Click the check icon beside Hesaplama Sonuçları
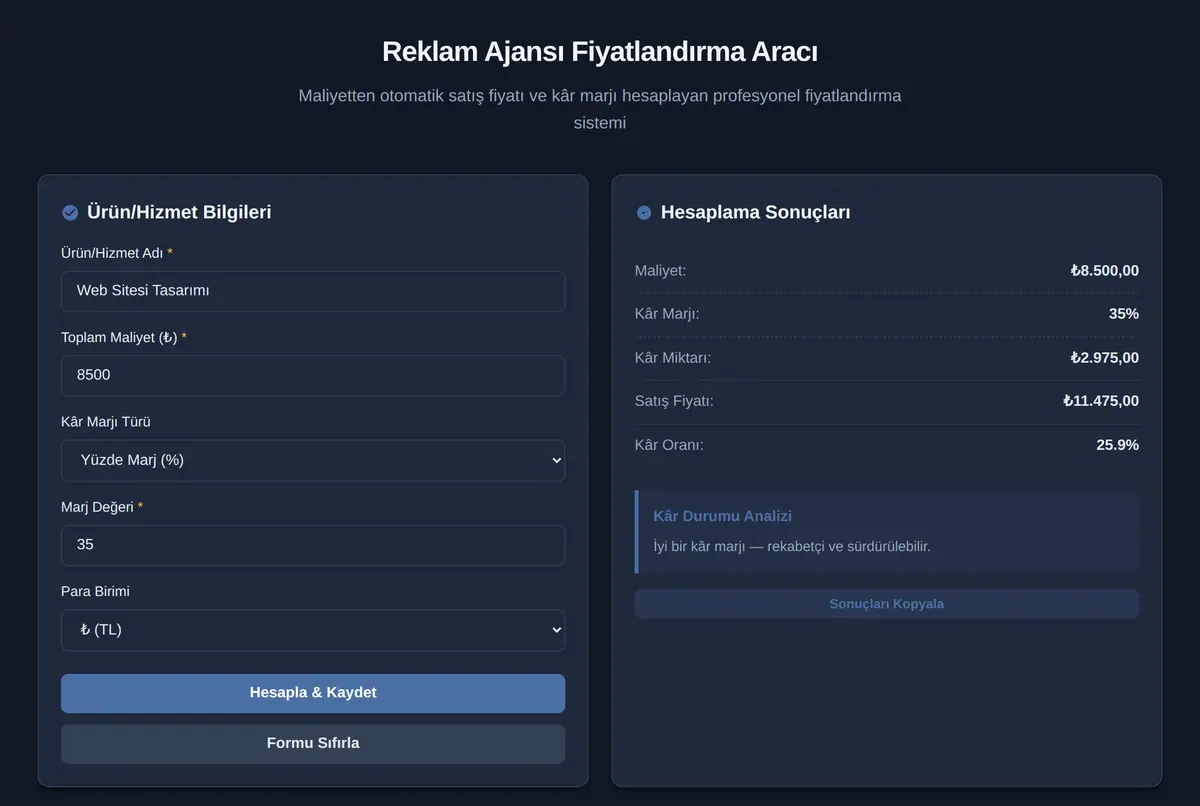The width and height of the screenshot is (1200, 806). point(644,212)
